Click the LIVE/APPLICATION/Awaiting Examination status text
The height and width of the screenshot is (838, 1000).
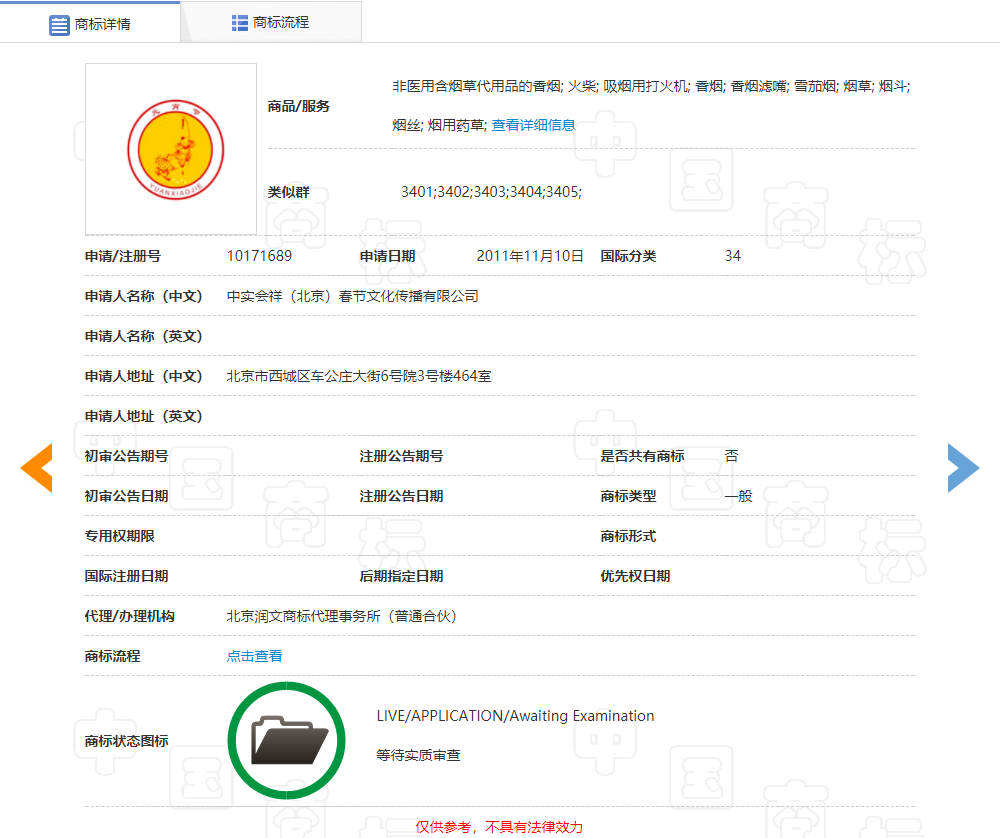515,716
